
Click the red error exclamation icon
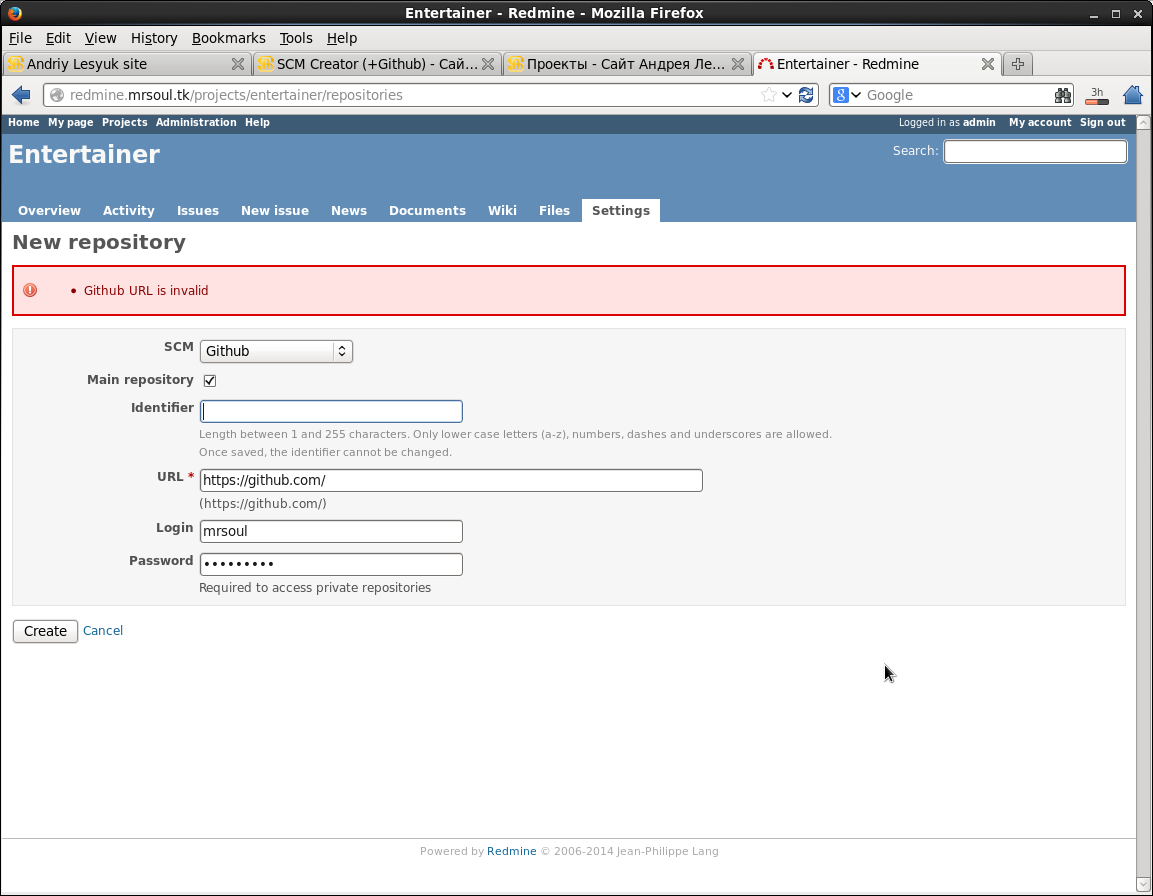click(x=30, y=291)
